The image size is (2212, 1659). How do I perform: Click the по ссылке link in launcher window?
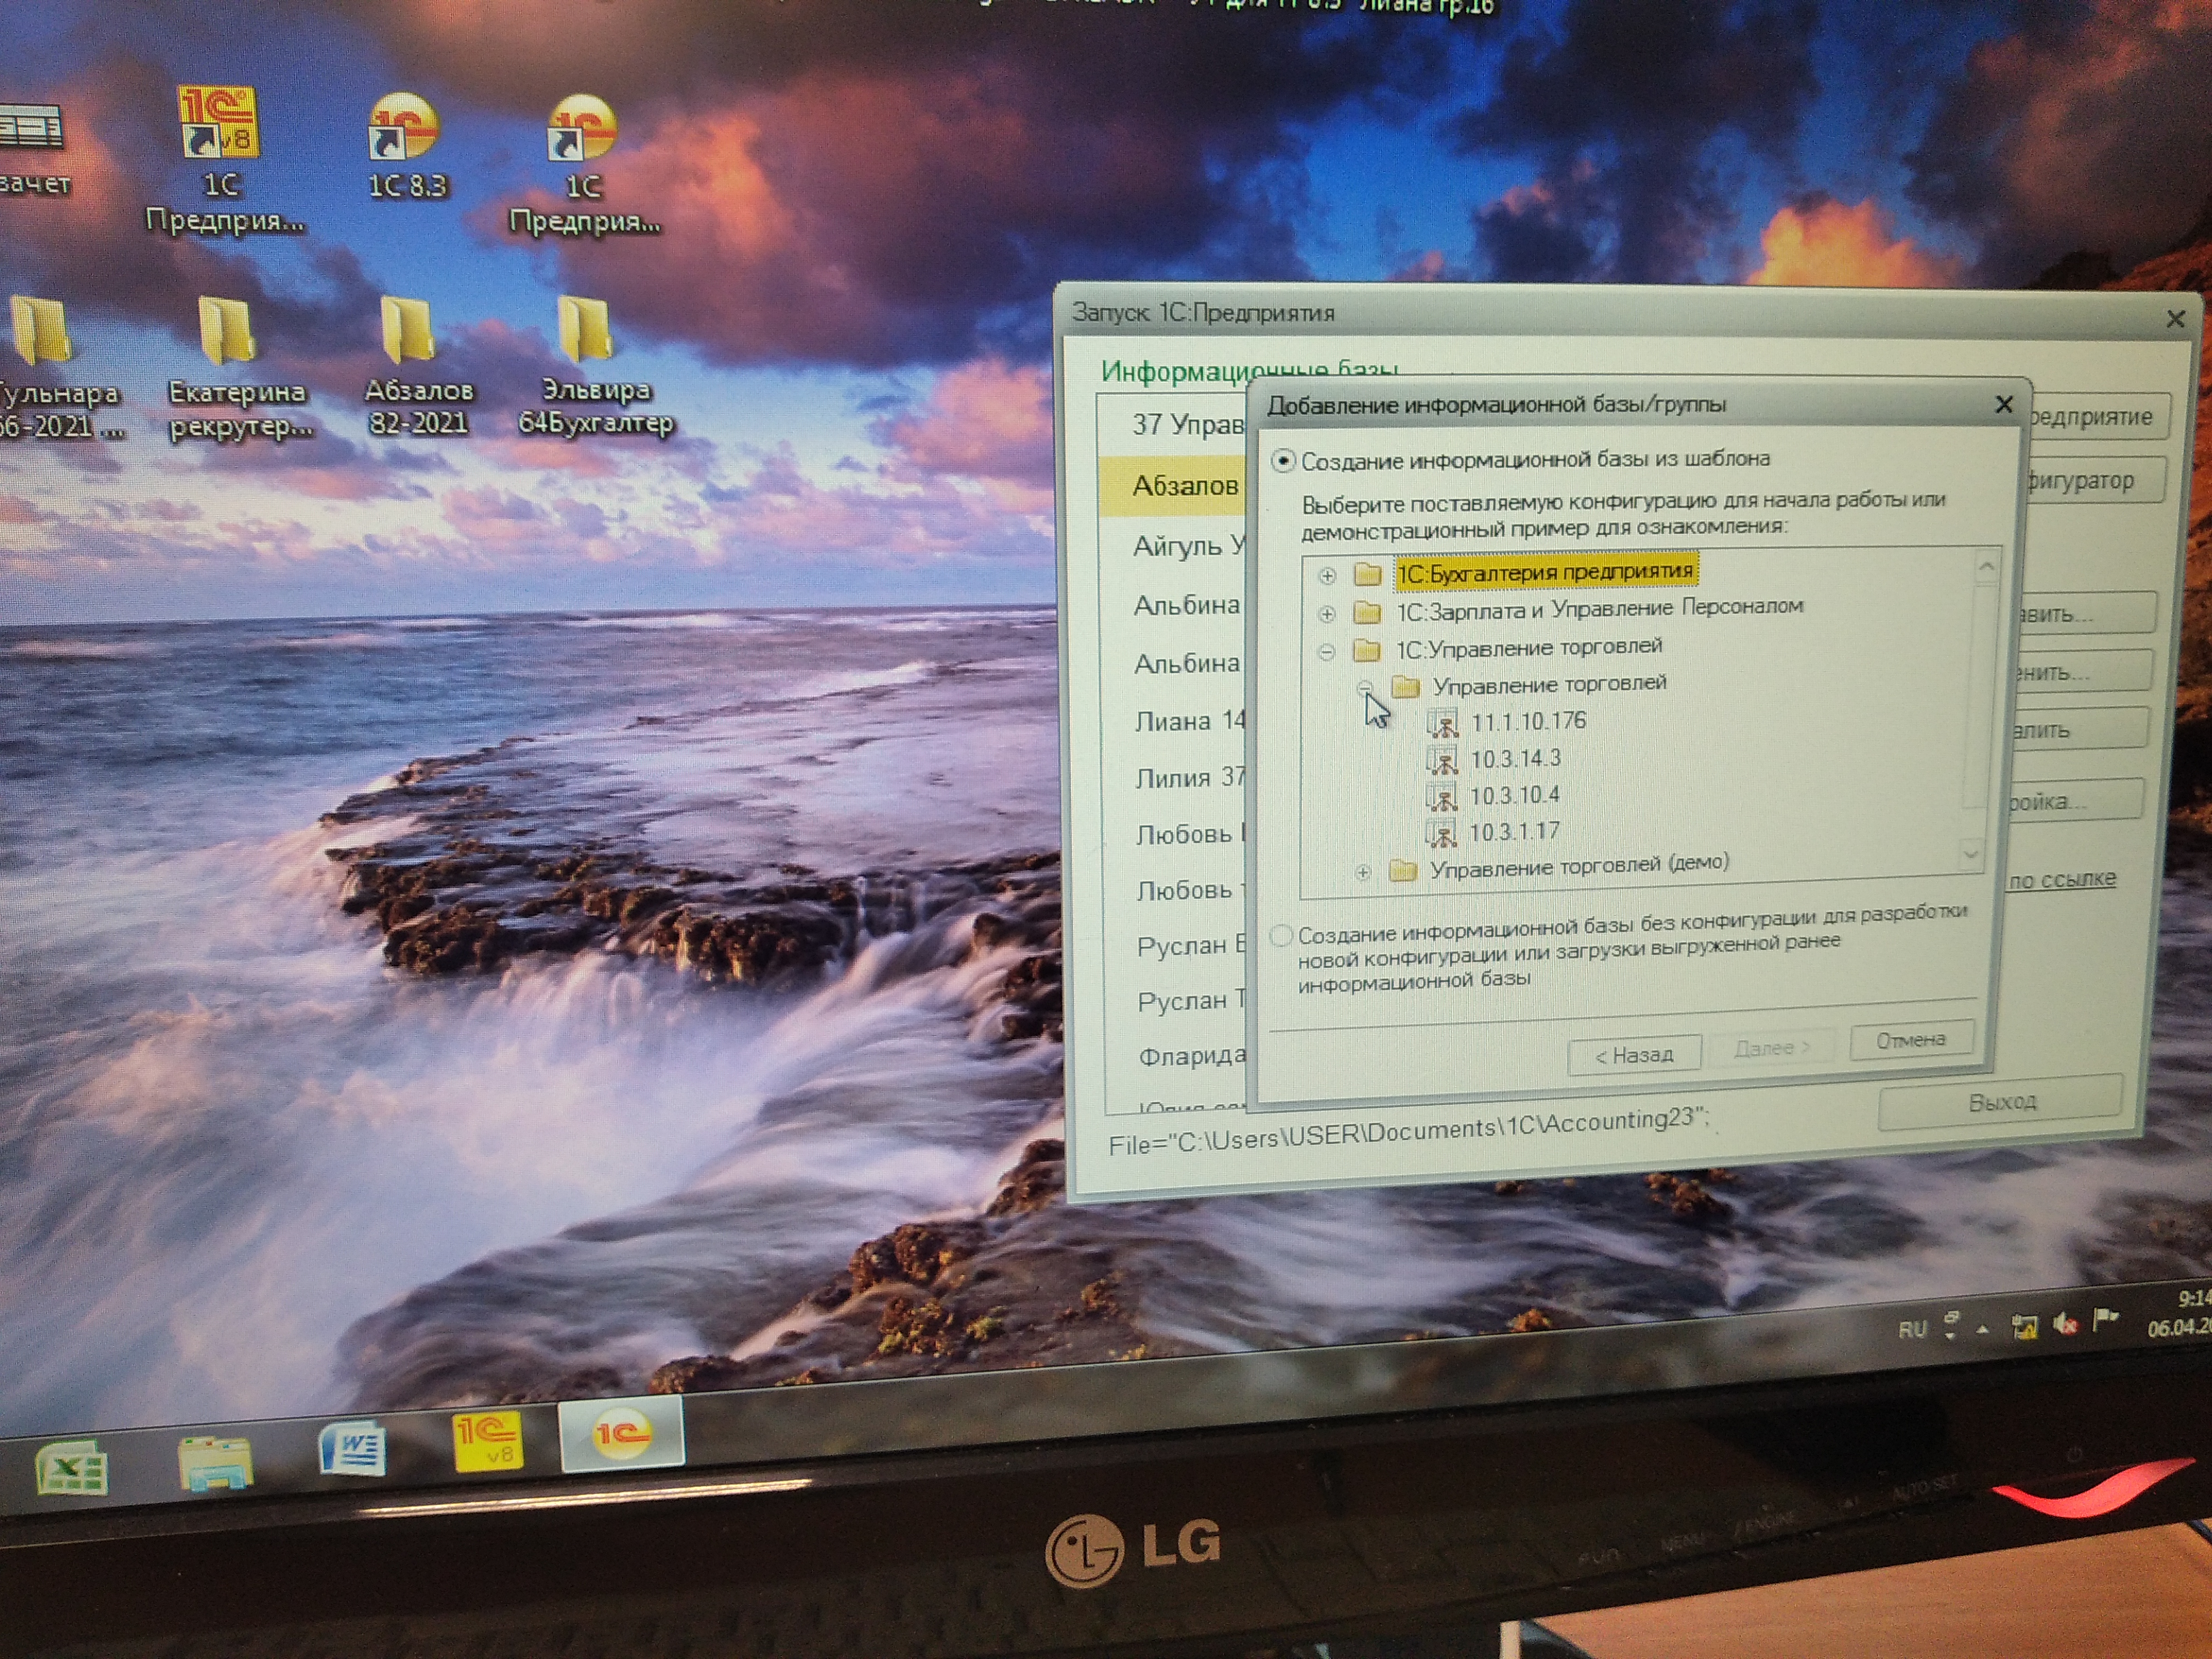tap(2062, 879)
